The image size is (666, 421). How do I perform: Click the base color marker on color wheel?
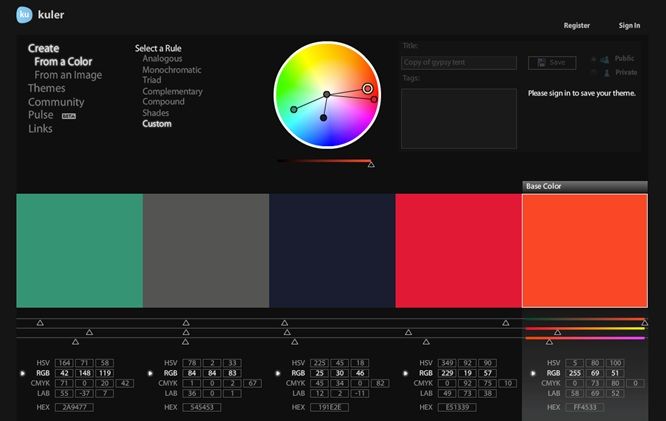pyautogui.click(x=368, y=89)
